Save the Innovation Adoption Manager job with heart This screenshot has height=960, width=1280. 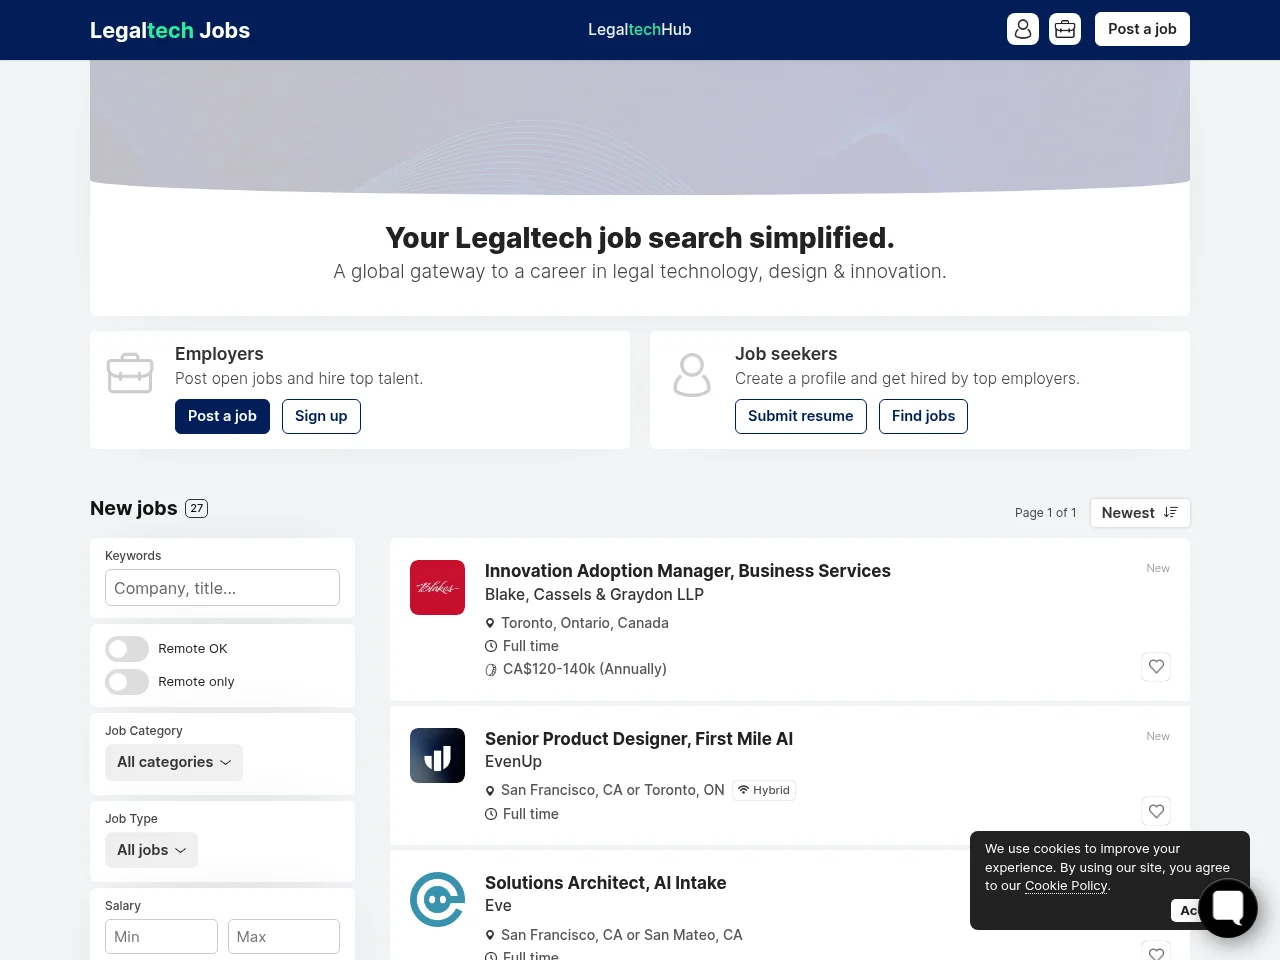click(x=1156, y=667)
